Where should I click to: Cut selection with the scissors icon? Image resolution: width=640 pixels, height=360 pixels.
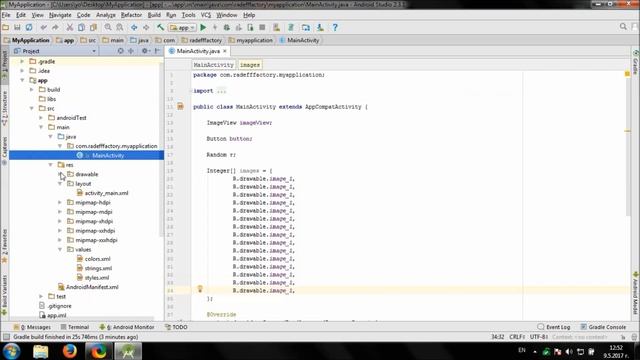[x=70, y=27]
